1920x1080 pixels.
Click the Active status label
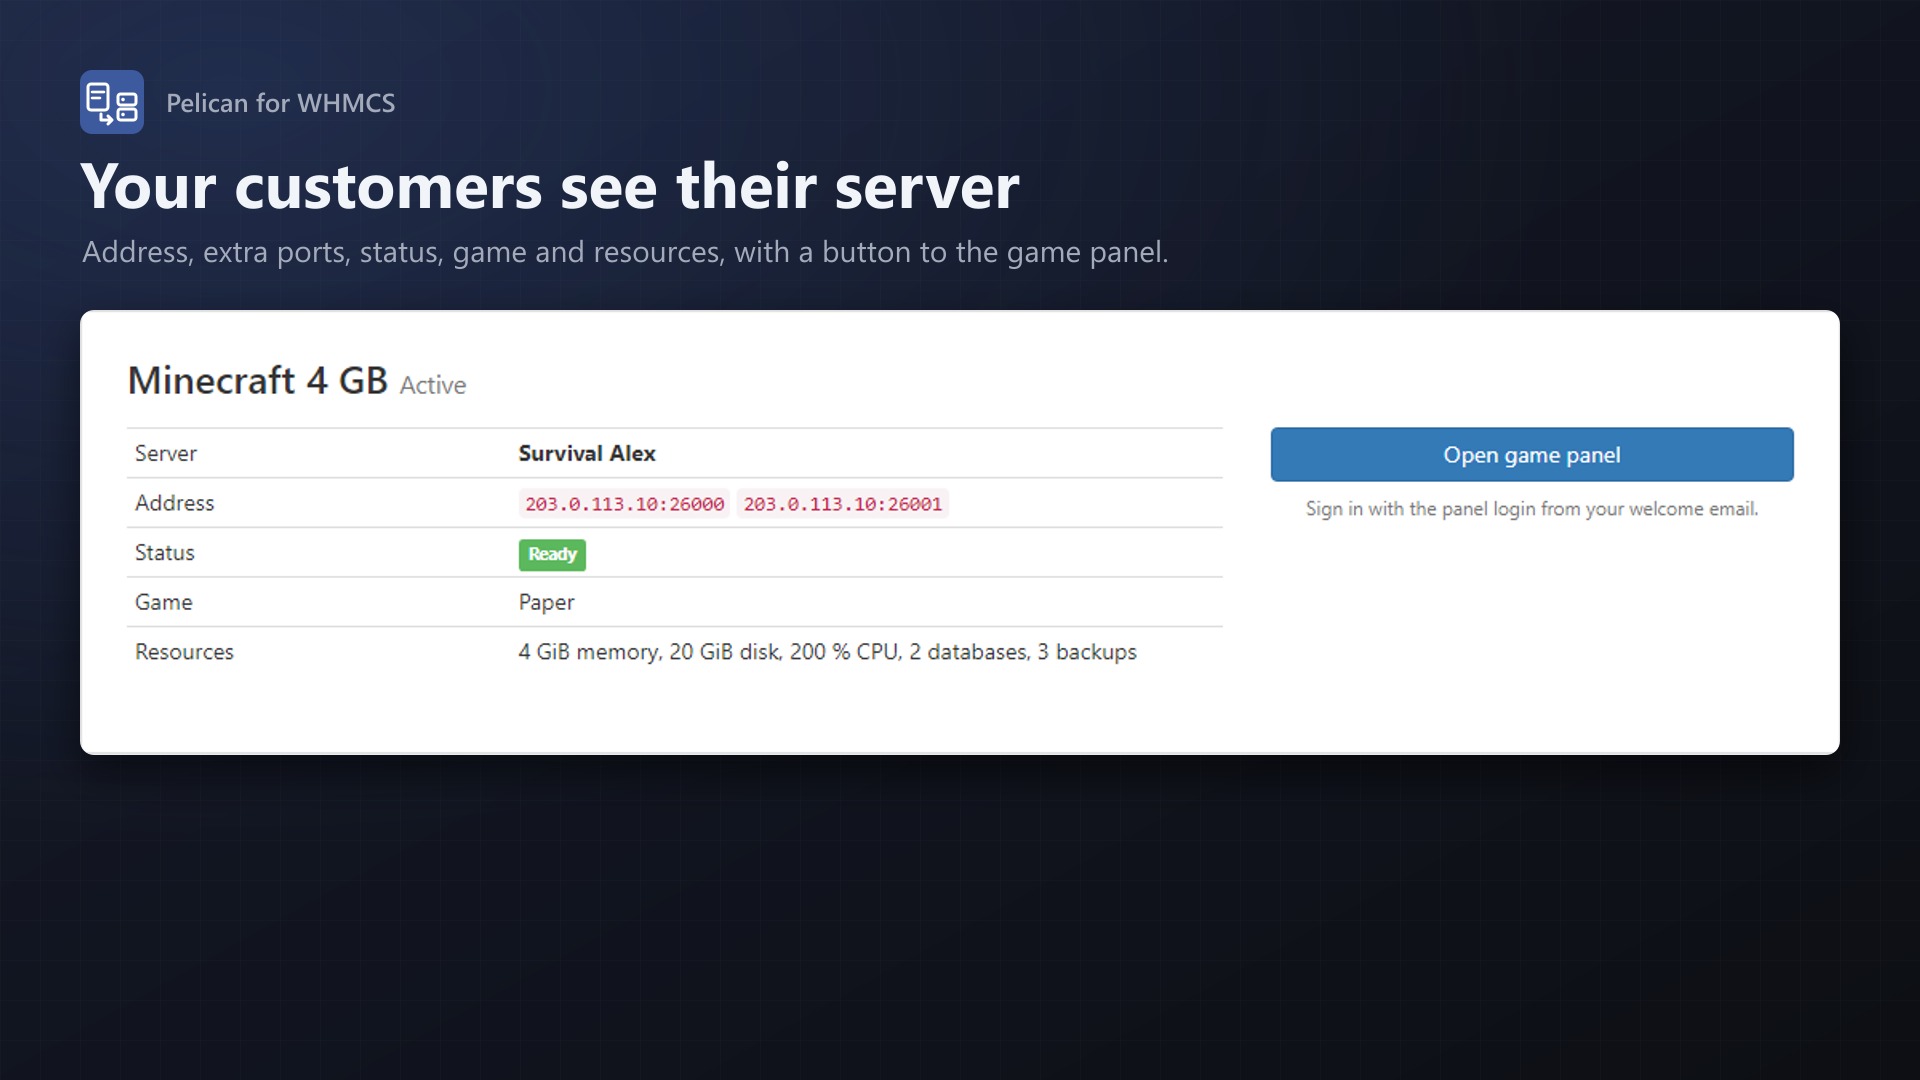click(433, 385)
